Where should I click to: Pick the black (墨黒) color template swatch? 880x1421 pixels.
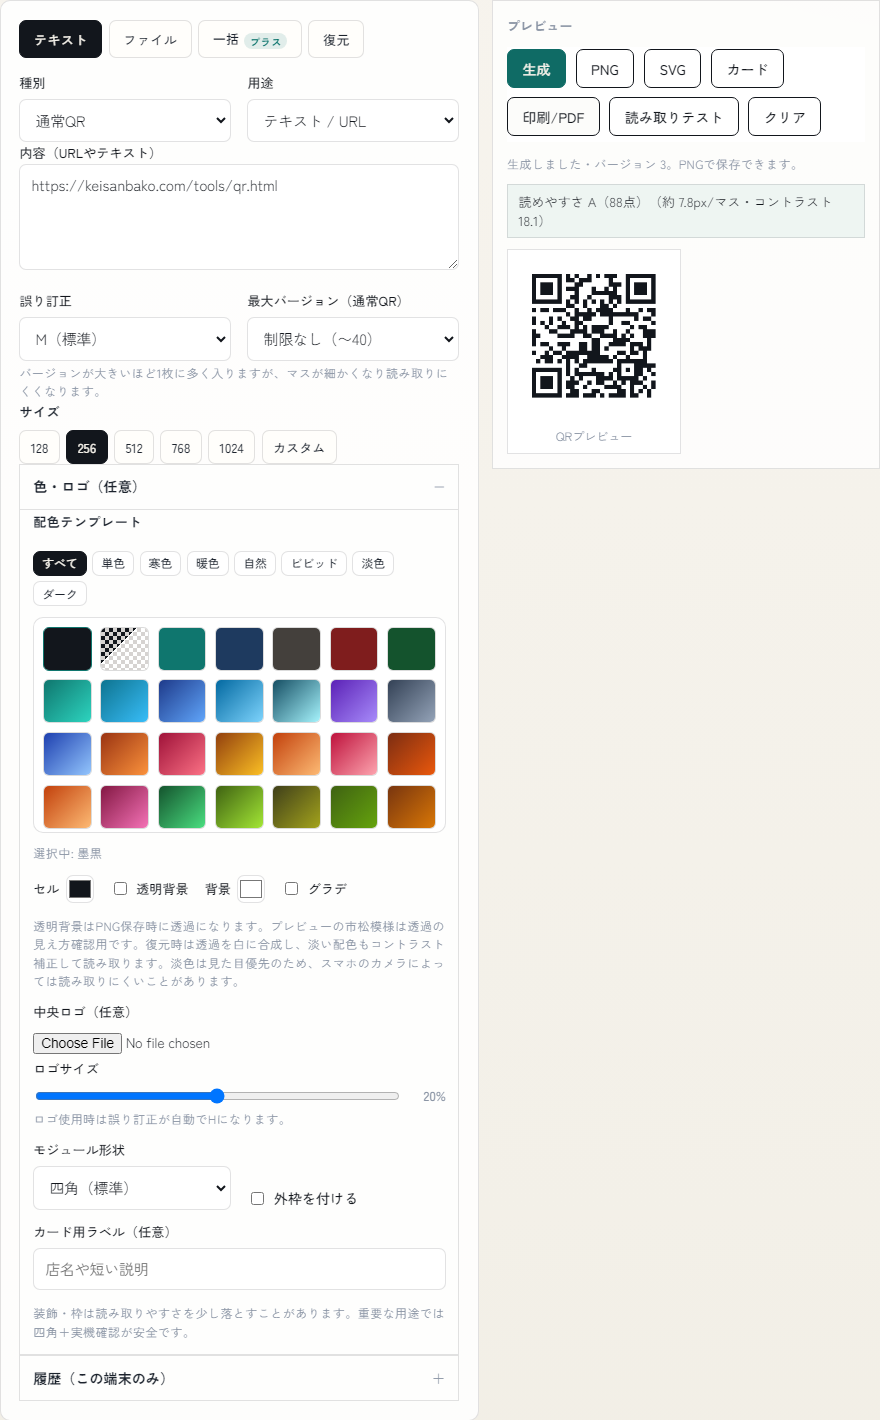[67, 649]
